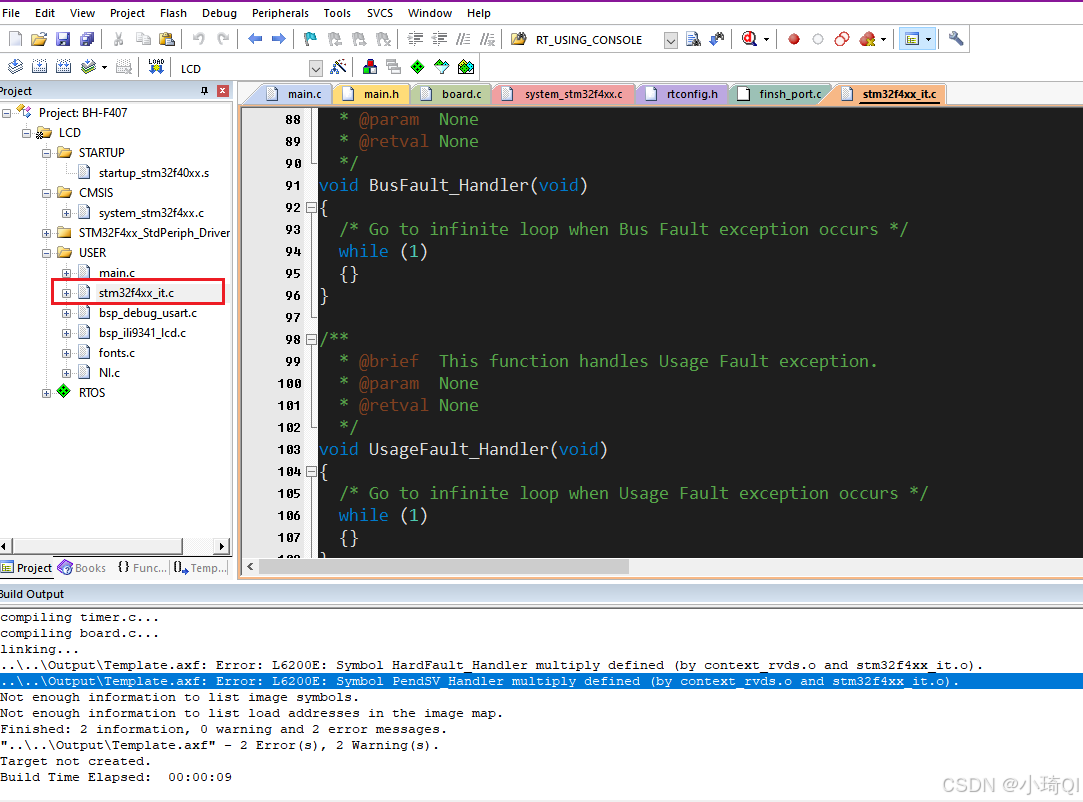The height and width of the screenshot is (802, 1083).
Task: Download code to flash memory
Action: [156, 66]
